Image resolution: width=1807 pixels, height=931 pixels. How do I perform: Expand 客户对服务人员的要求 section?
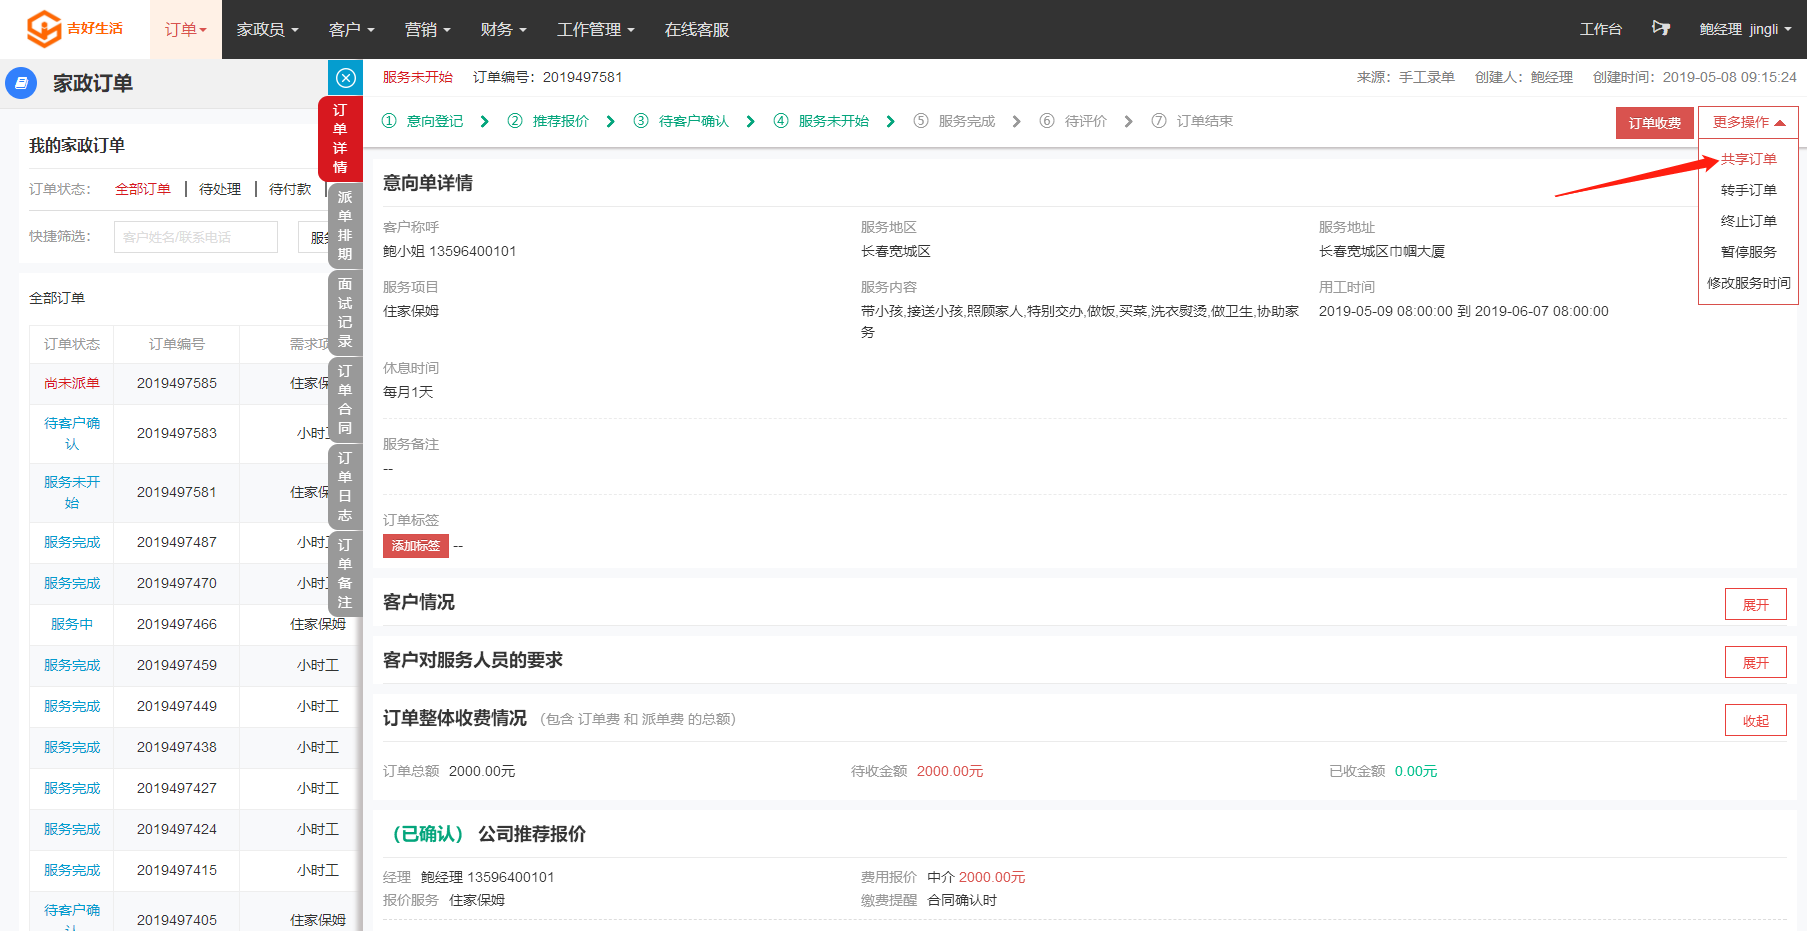[1756, 663]
